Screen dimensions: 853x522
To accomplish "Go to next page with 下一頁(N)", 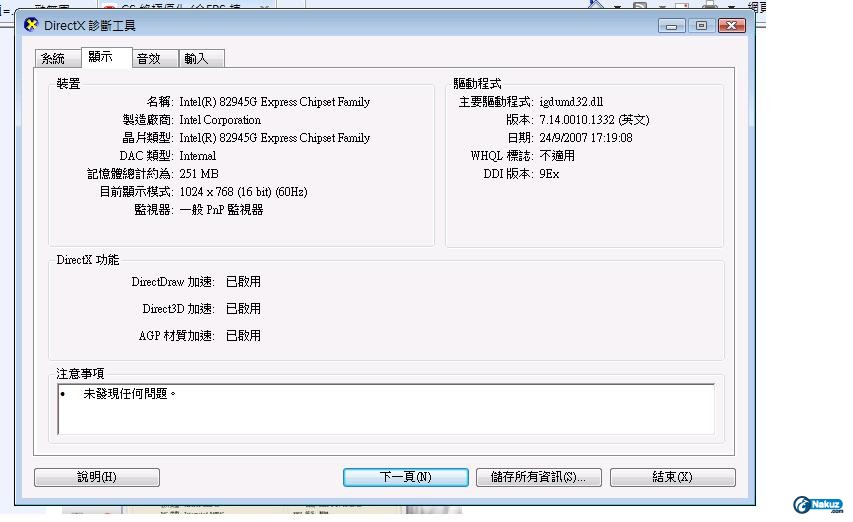I will [406, 477].
